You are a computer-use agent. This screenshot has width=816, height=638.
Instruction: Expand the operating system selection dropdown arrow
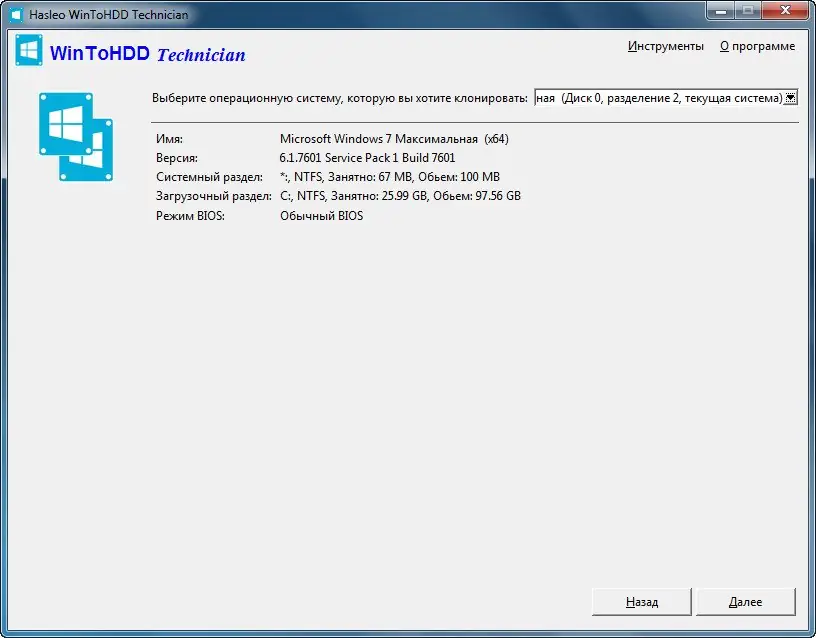790,98
